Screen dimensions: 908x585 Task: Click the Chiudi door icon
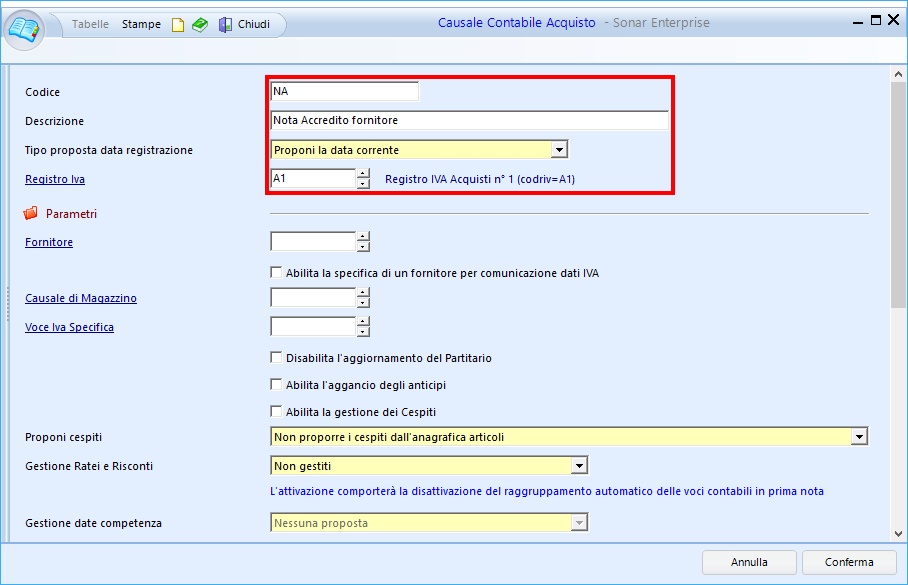[225, 25]
